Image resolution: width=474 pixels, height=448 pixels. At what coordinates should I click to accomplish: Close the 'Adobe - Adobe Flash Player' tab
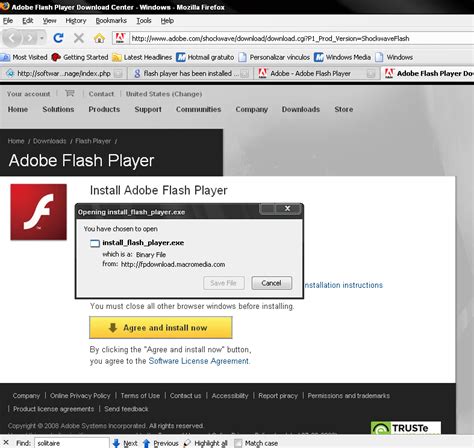pyautogui.click(x=370, y=73)
